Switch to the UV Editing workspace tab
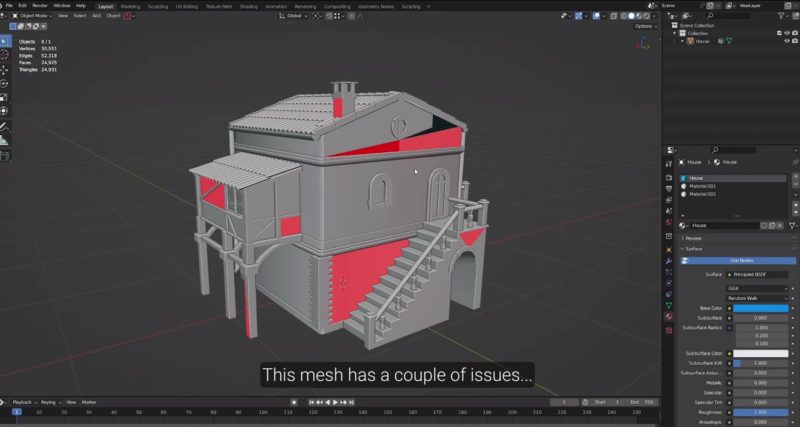Screen dimensions: 800x427 coord(186,6)
